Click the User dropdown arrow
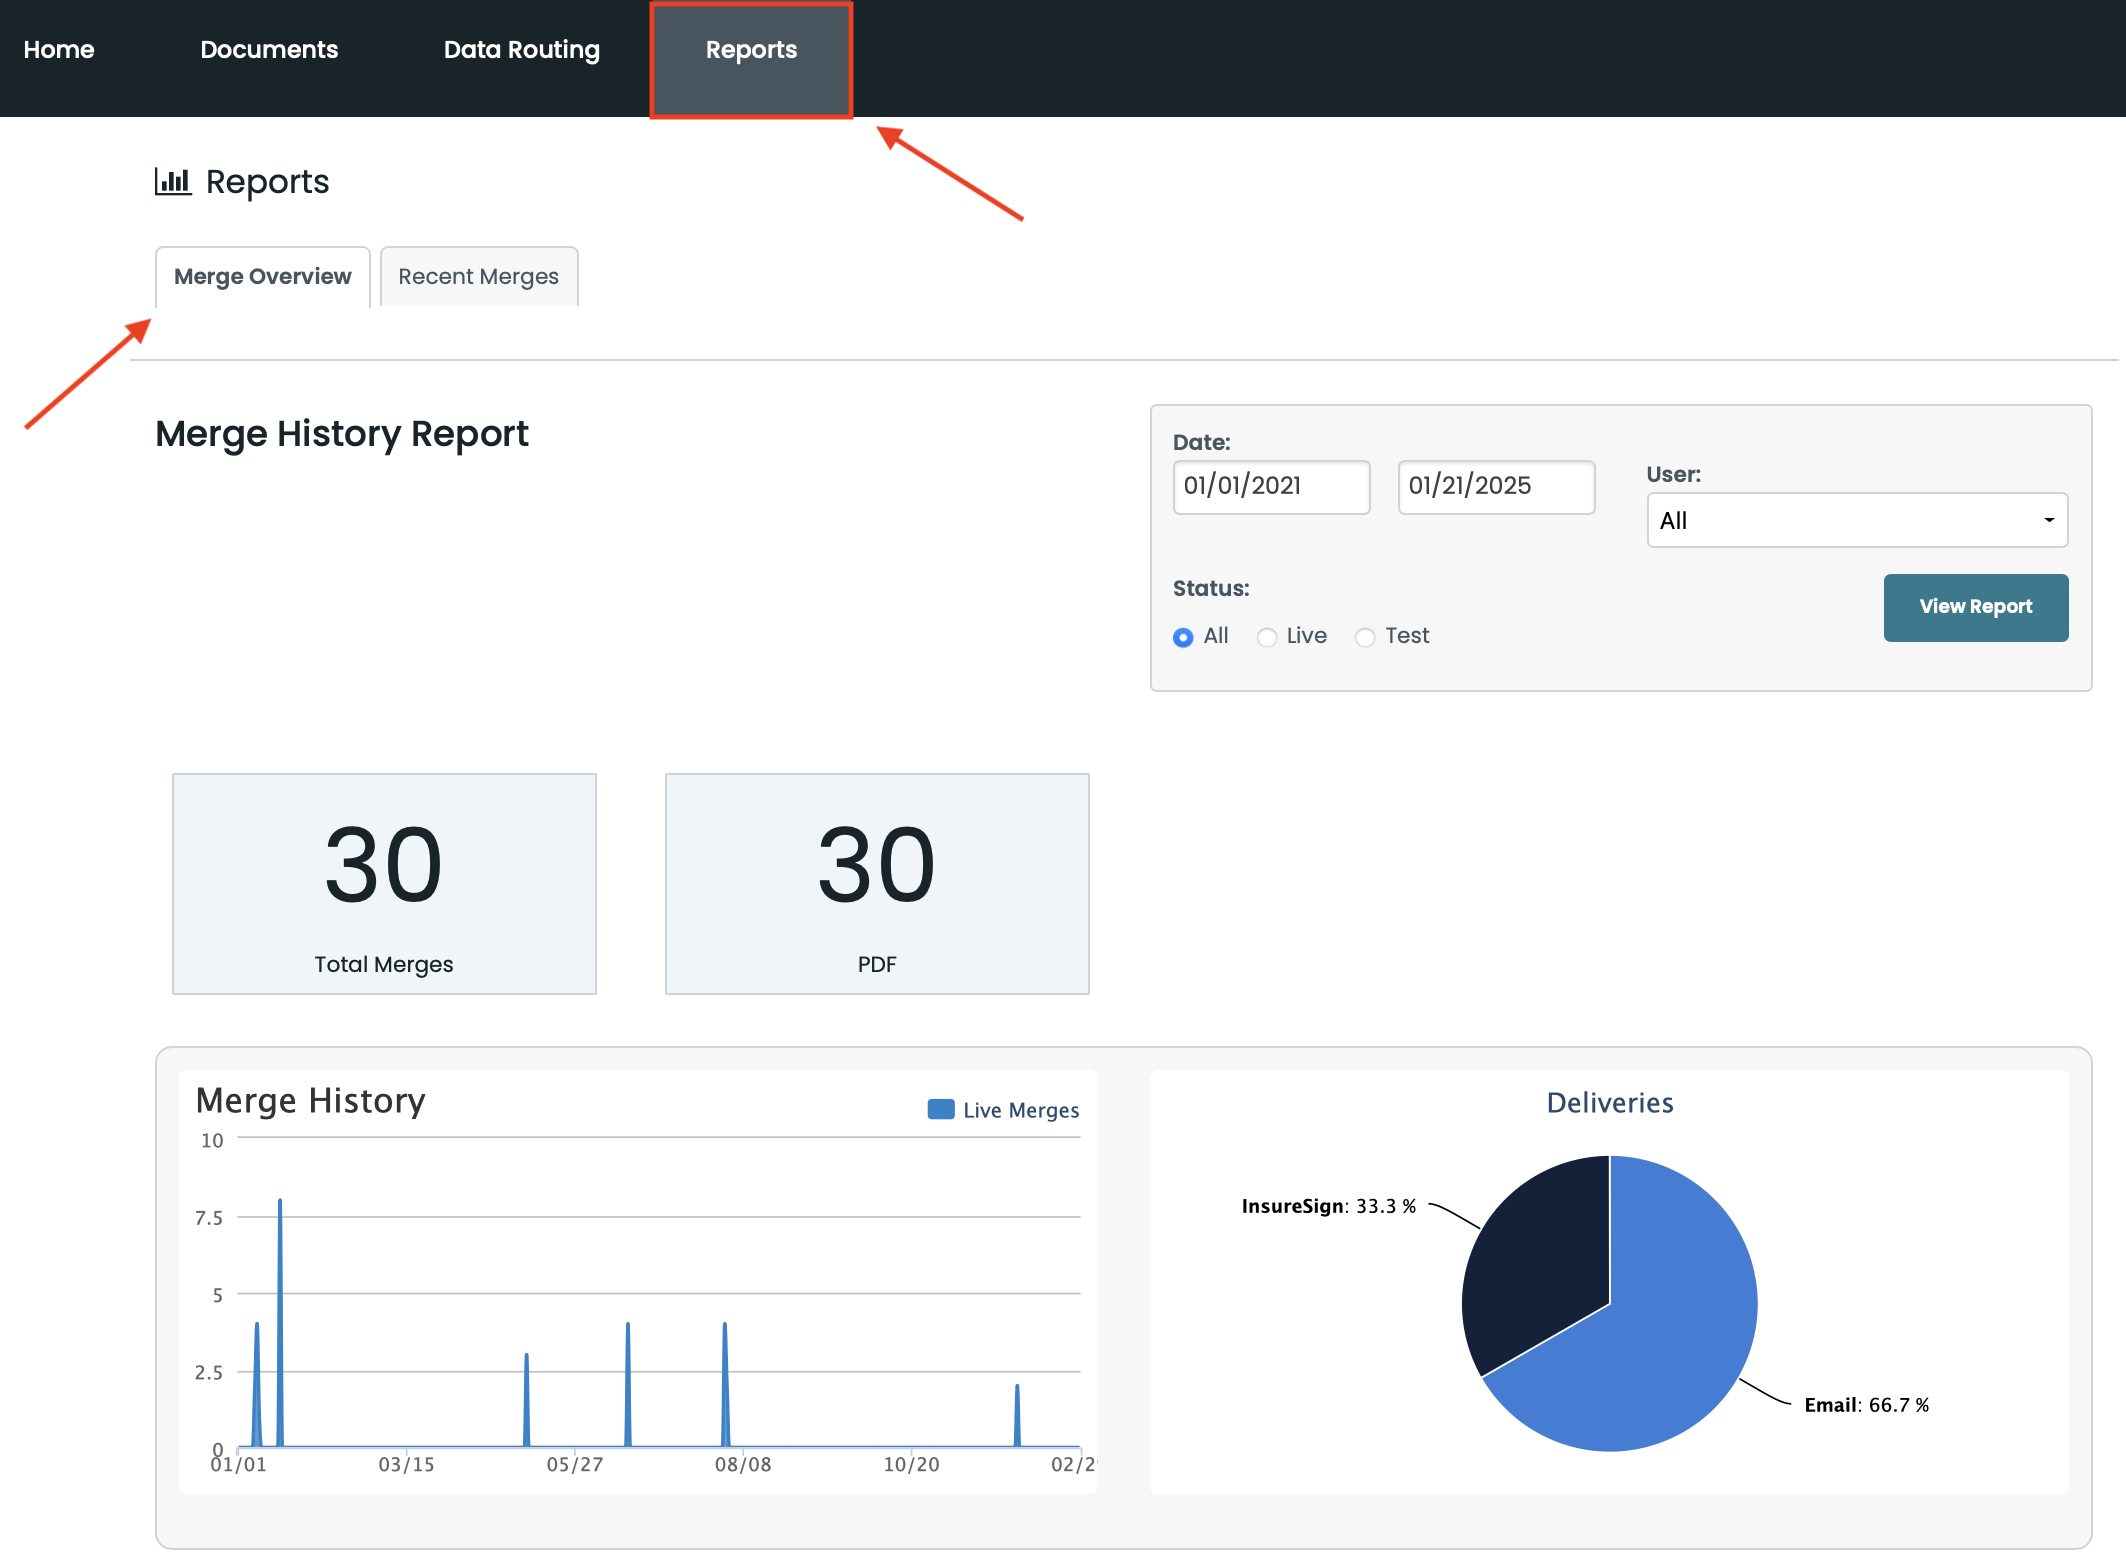This screenshot has height=1566, width=2126. pyautogui.click(x=2049, y=520)
